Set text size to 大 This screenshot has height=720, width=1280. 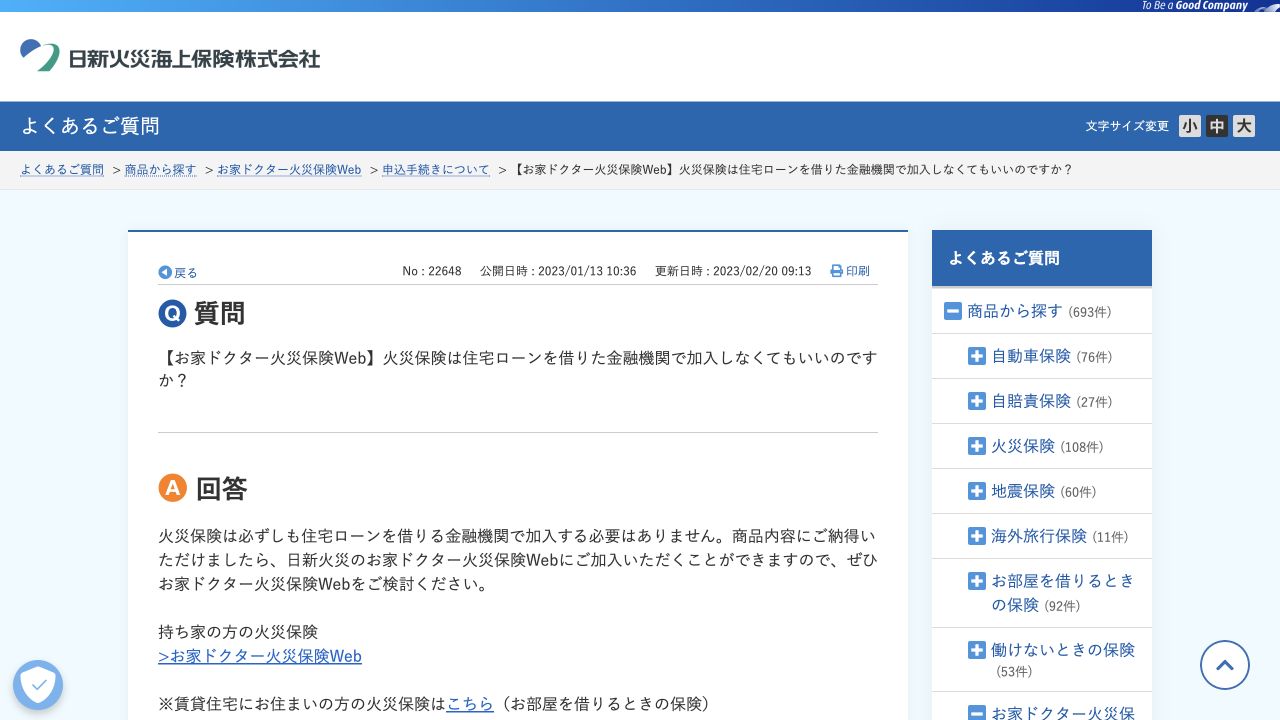[x=1244, y=126]
